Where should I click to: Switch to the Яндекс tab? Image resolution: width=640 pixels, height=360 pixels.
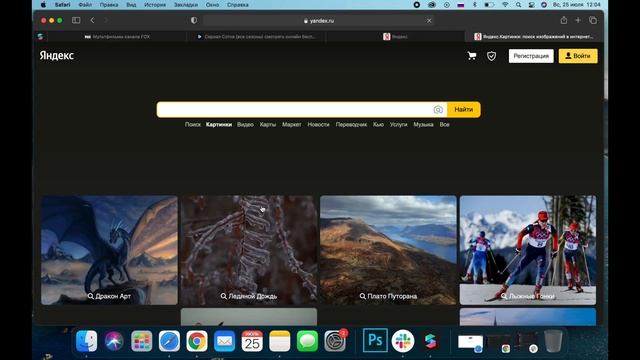(395, 37)
